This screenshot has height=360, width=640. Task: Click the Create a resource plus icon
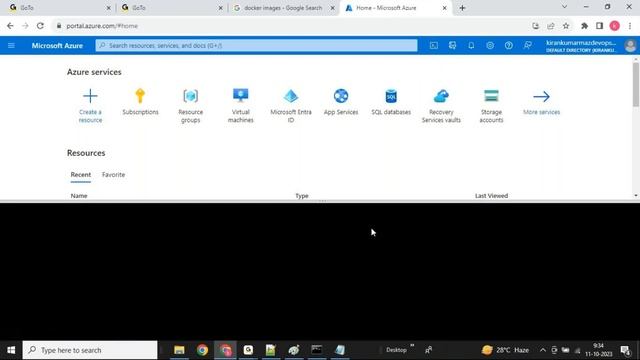tap(90, 96)
